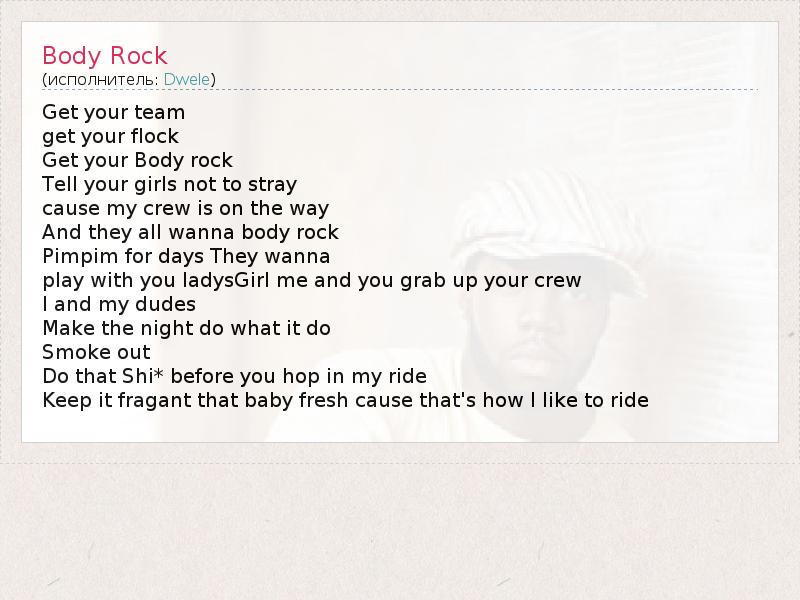Click the line 'Do that Shi* before you hop'
This screenshot has width=800, height=600.
click(234, 376)
